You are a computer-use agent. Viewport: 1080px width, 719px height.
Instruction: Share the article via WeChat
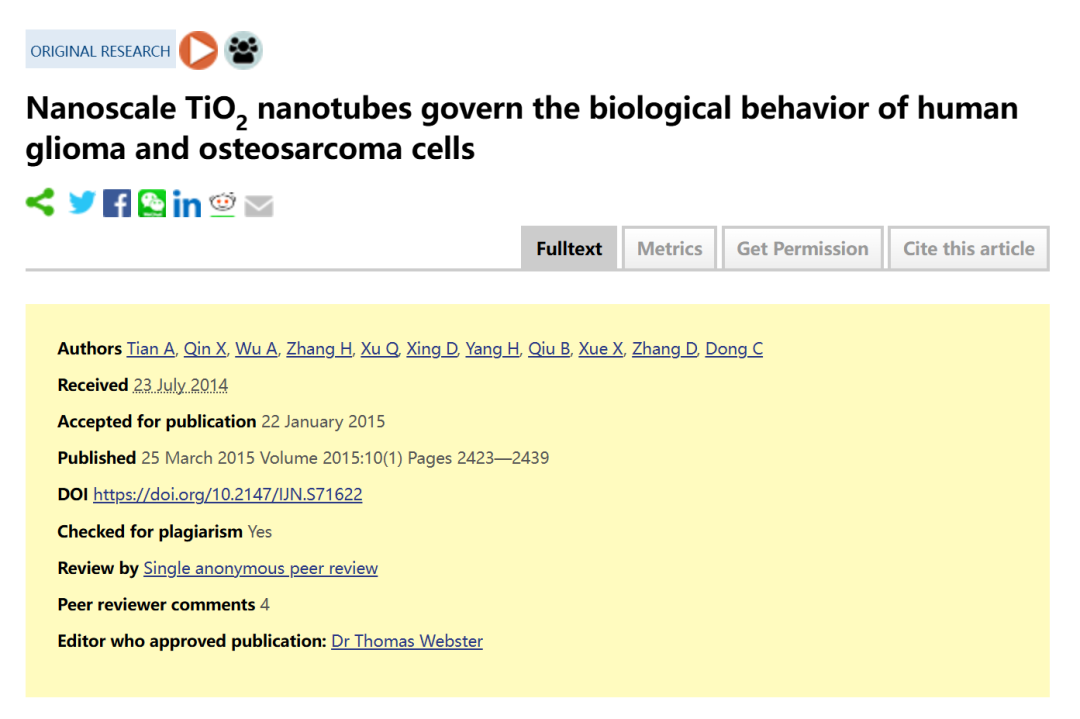click(x=152, y=203)
